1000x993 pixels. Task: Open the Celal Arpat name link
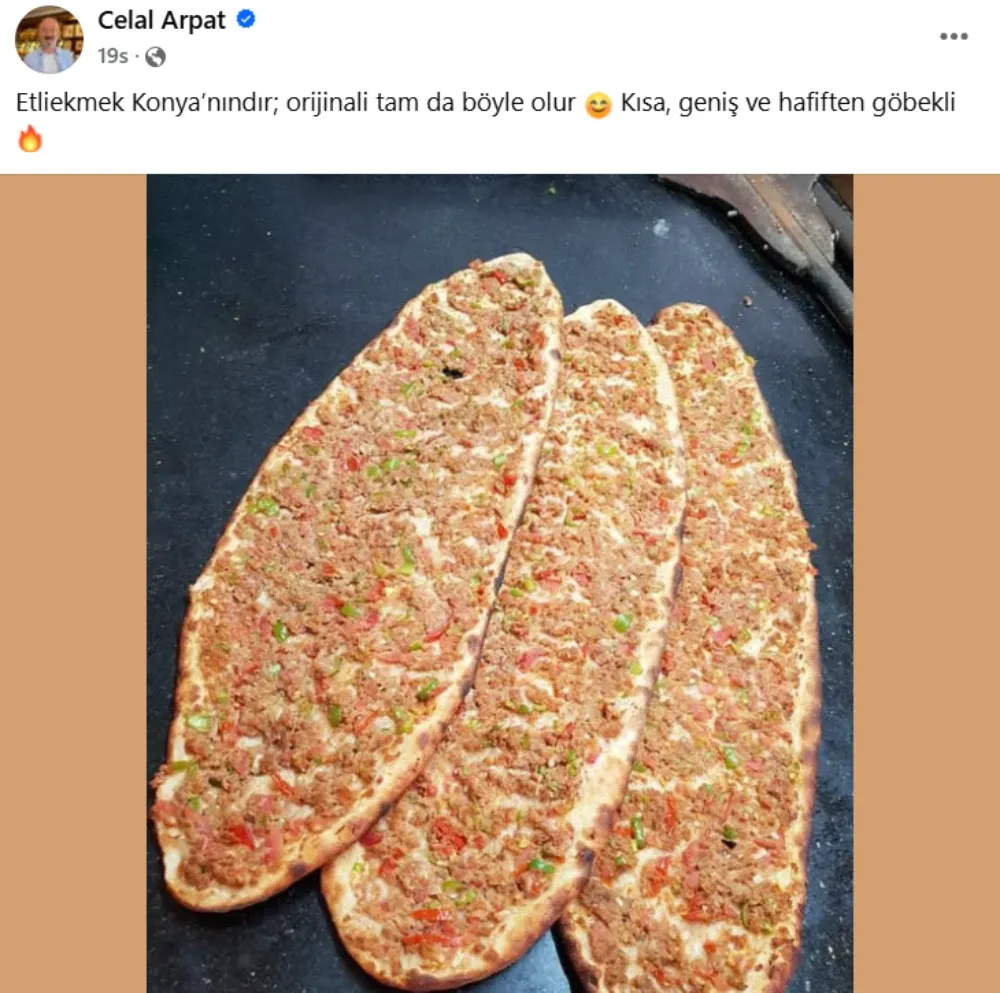coord(161,20)
